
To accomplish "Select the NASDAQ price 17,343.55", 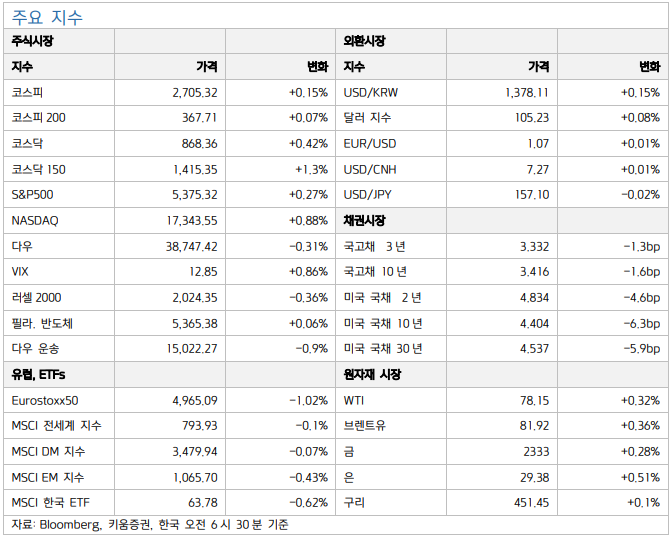I will tap(192, 221).
